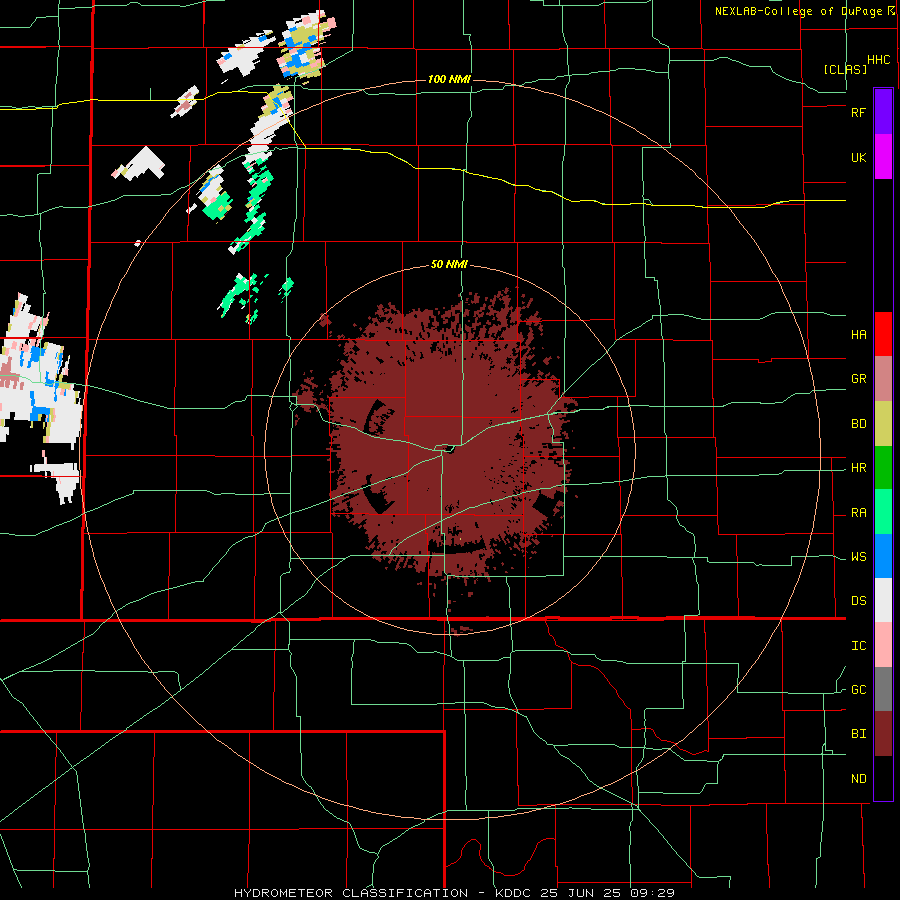
Task: Click the IC pink legend swatch
Action: [x=883, y=645]
